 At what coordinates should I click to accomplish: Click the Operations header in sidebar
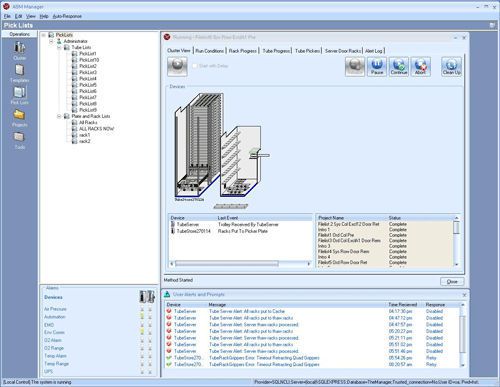click(x=19, y=34)
